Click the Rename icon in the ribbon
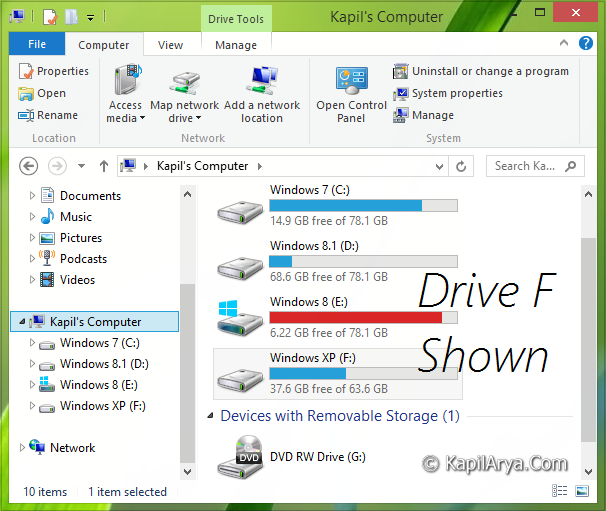 (x=26, y=115)
